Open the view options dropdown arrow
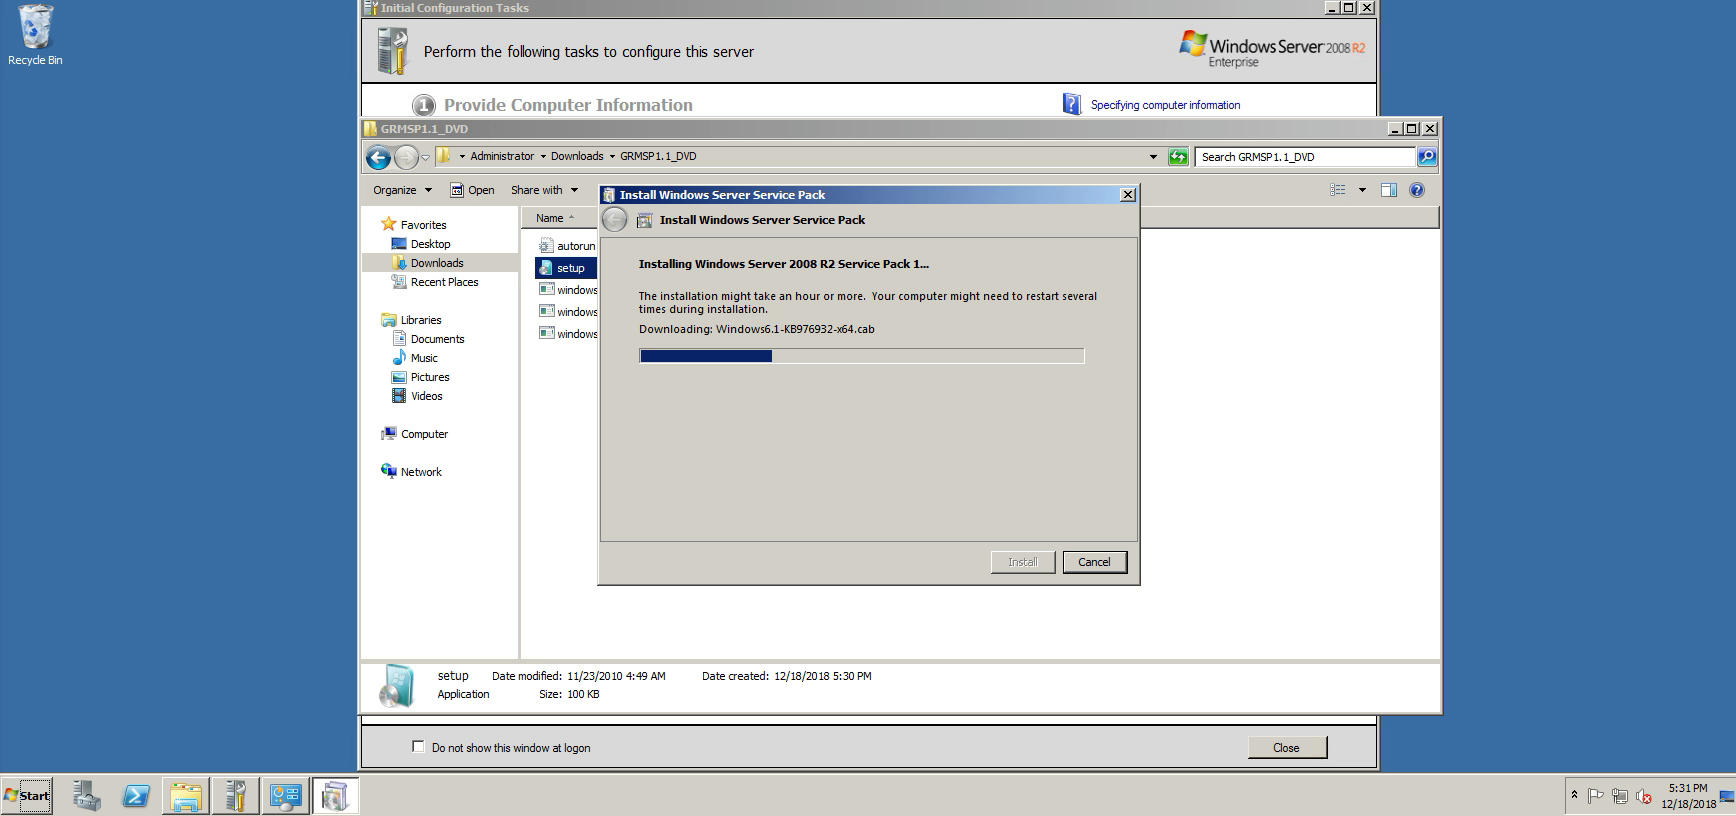This screenshot has width=1736, height=816. [1362, 190]
